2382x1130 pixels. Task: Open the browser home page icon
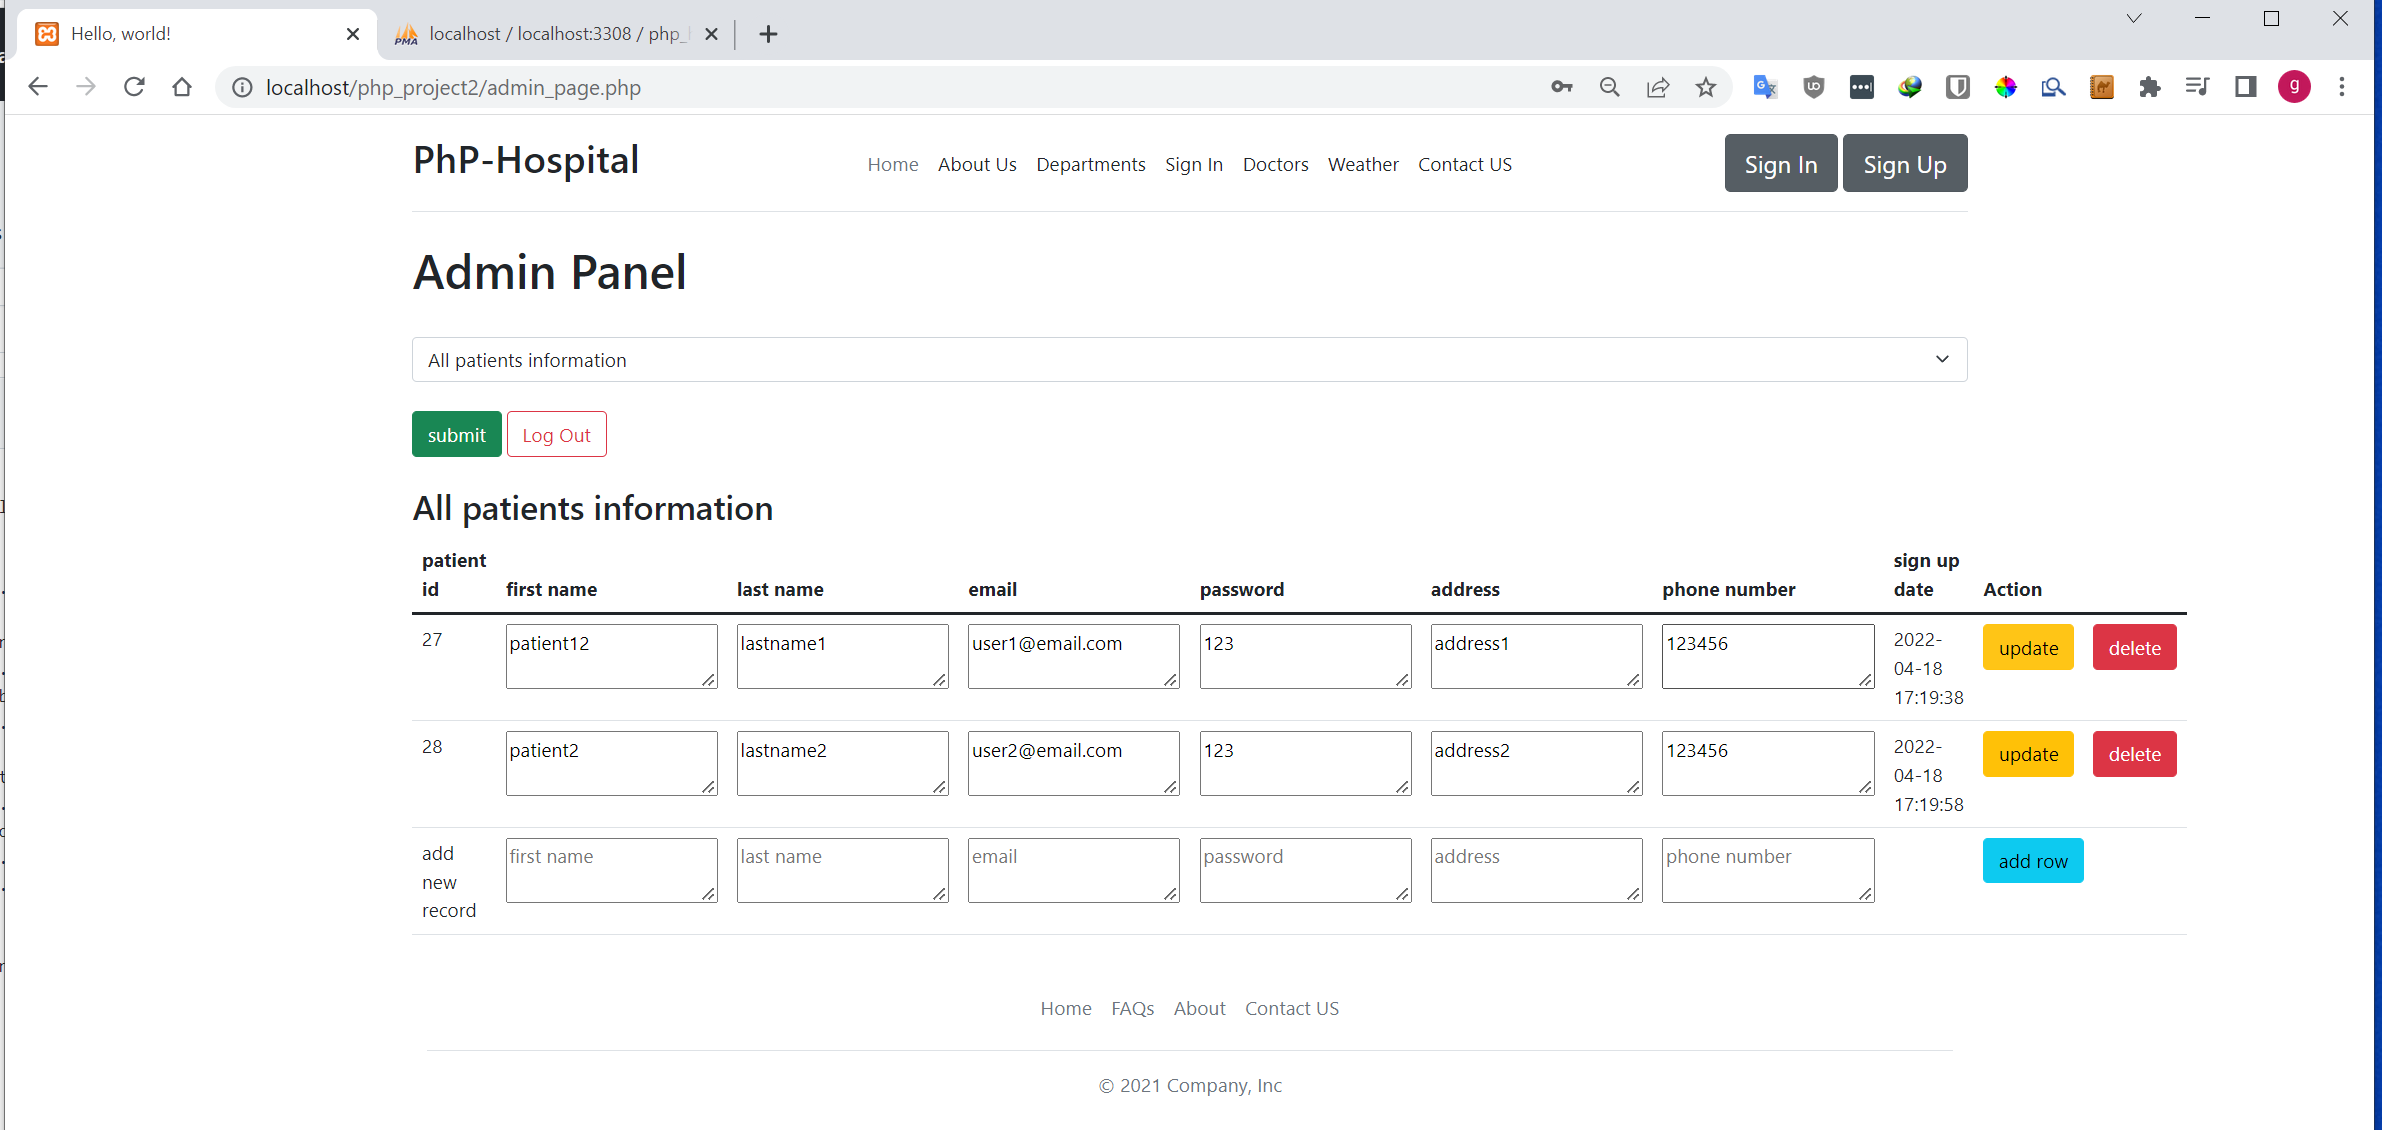182,87
